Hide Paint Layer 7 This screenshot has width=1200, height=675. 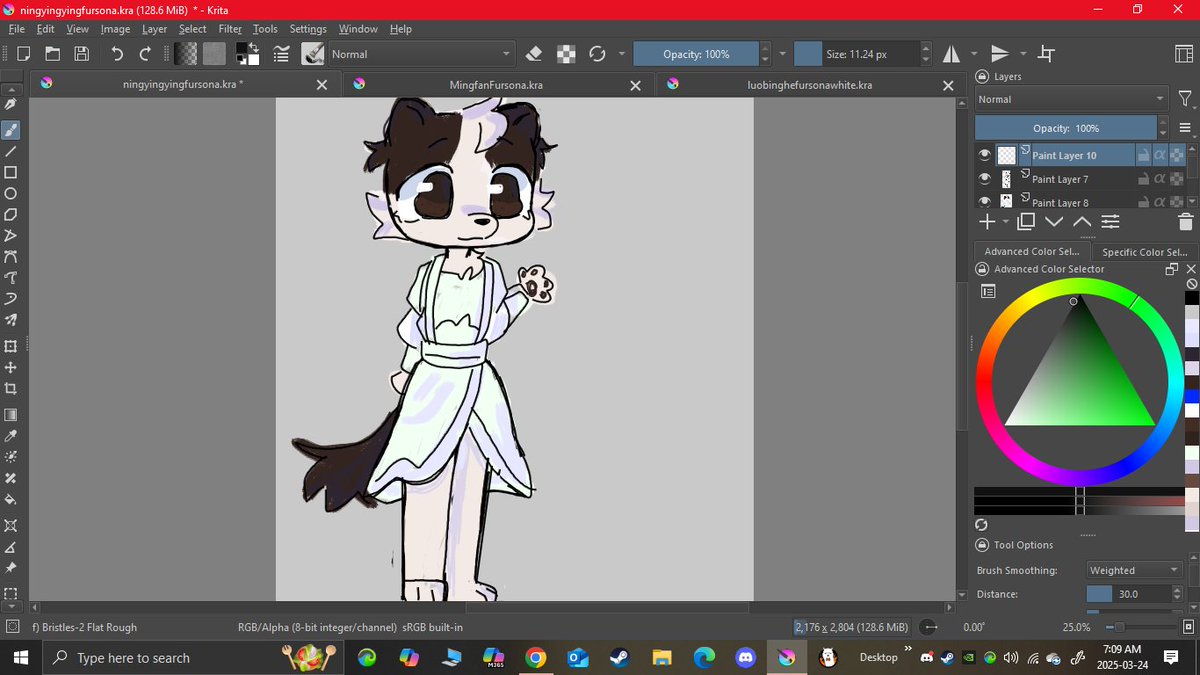(x=985, y=179)
